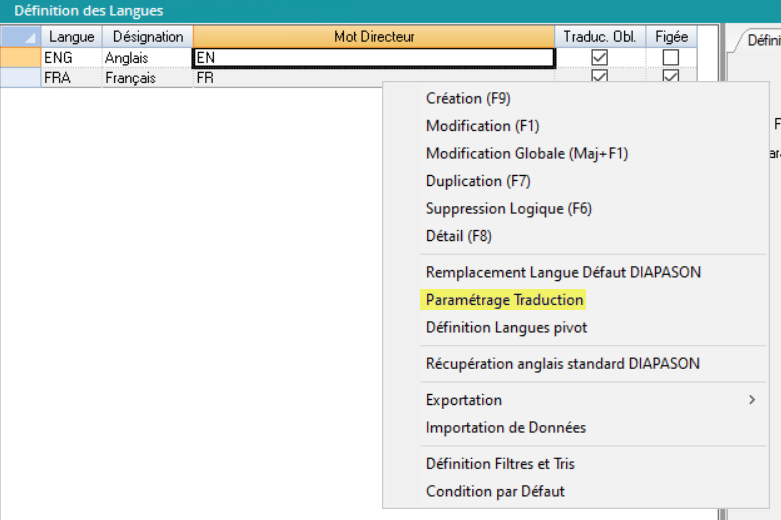Uncheck Traduc. Obl. for the ENG row

[599, 58]
